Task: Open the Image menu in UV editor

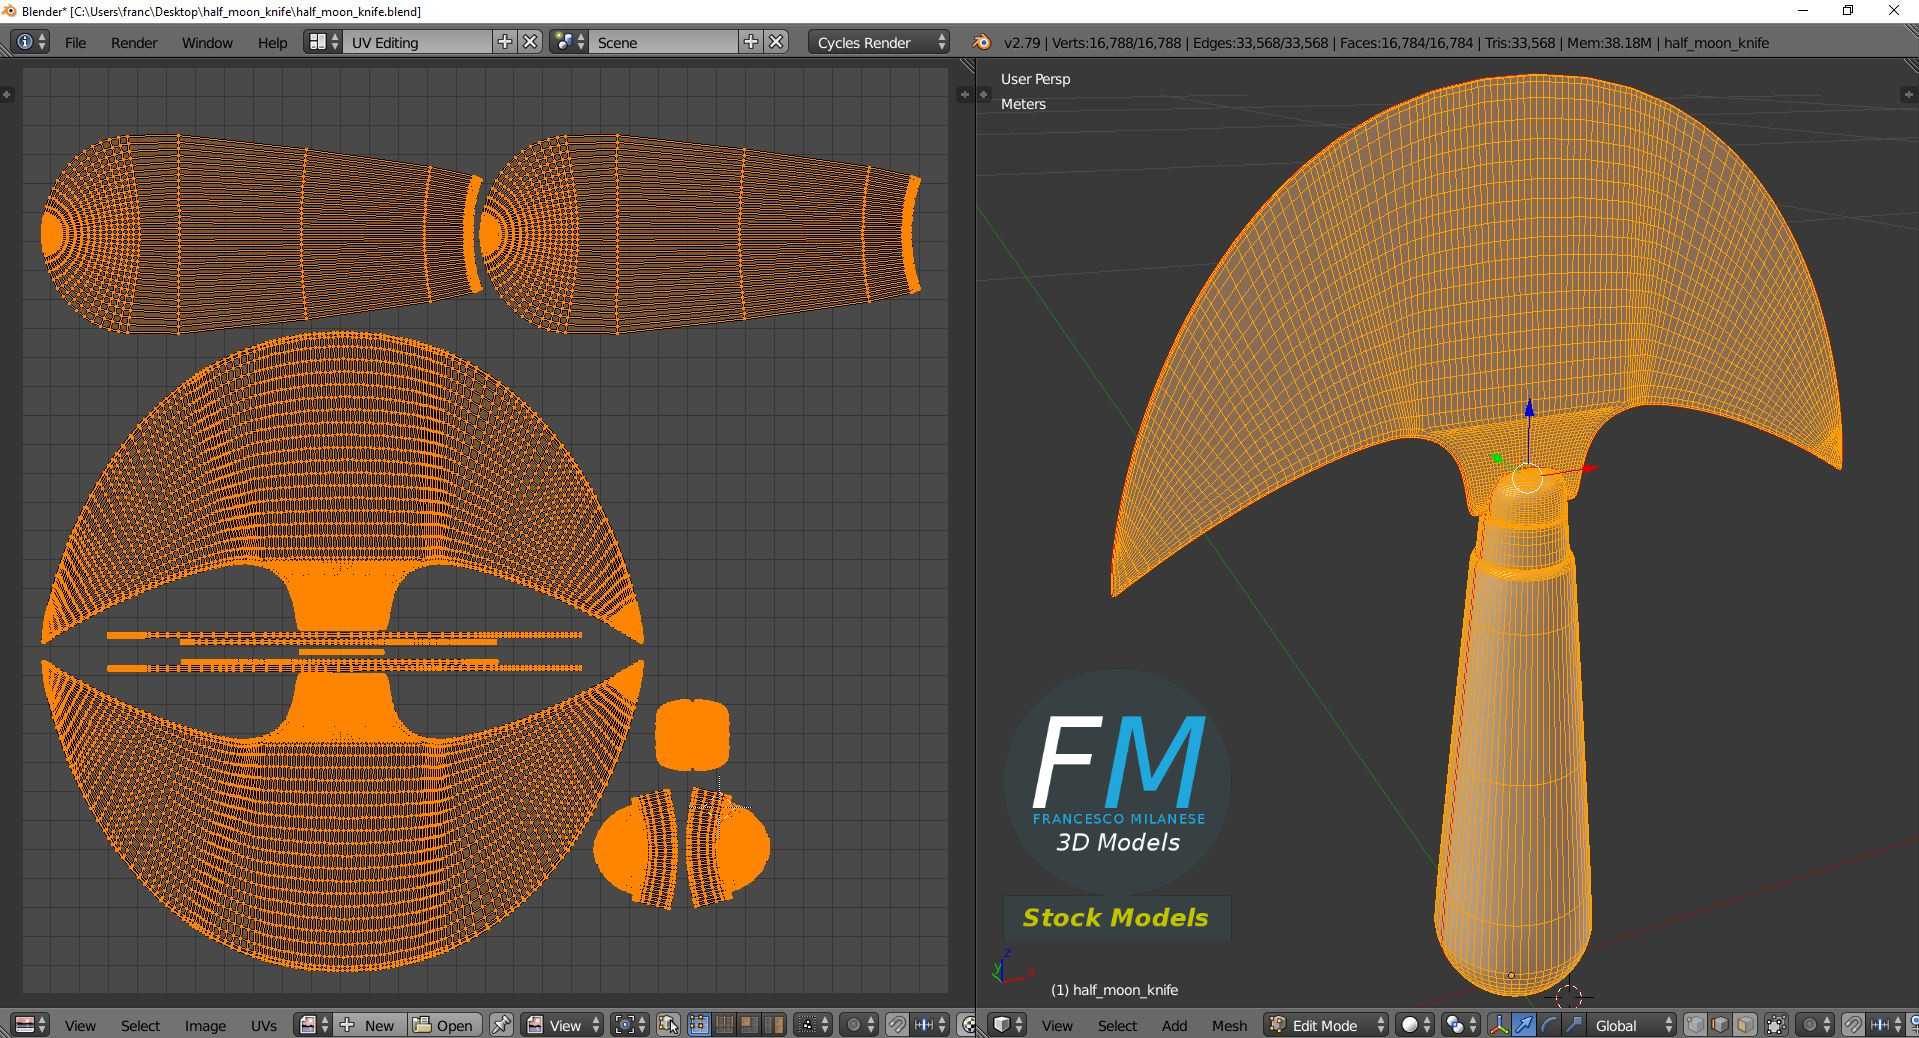Action: 205,1026
